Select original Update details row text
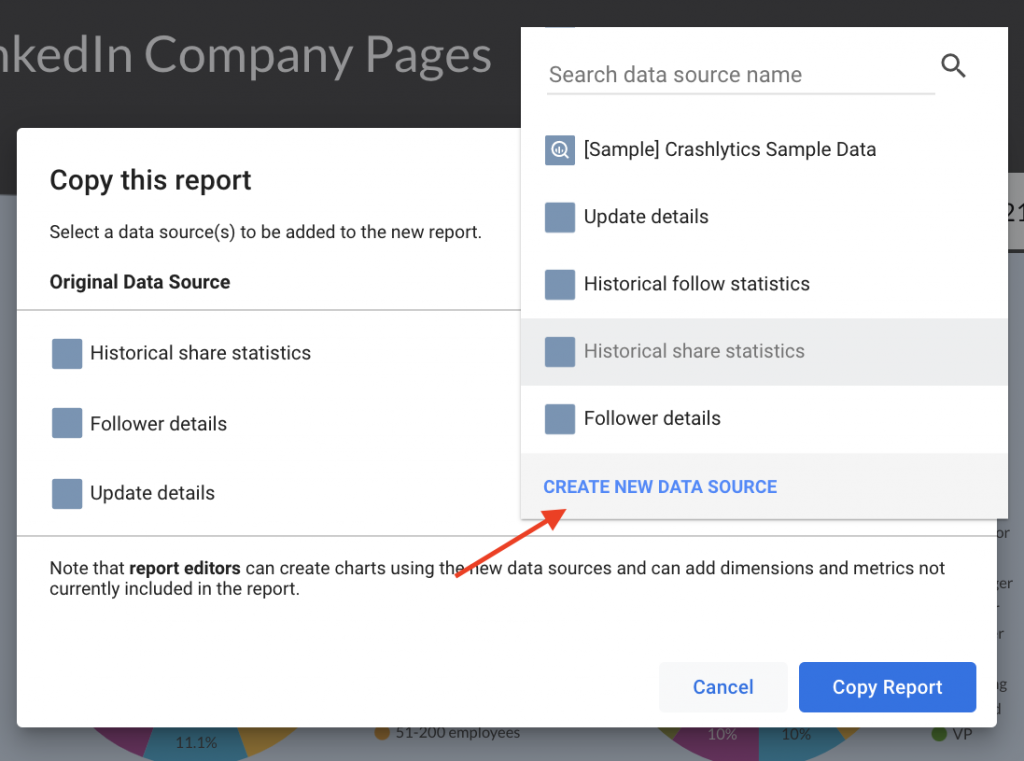The width and height of the screenshot is (1024, 761). click(152, 493)
